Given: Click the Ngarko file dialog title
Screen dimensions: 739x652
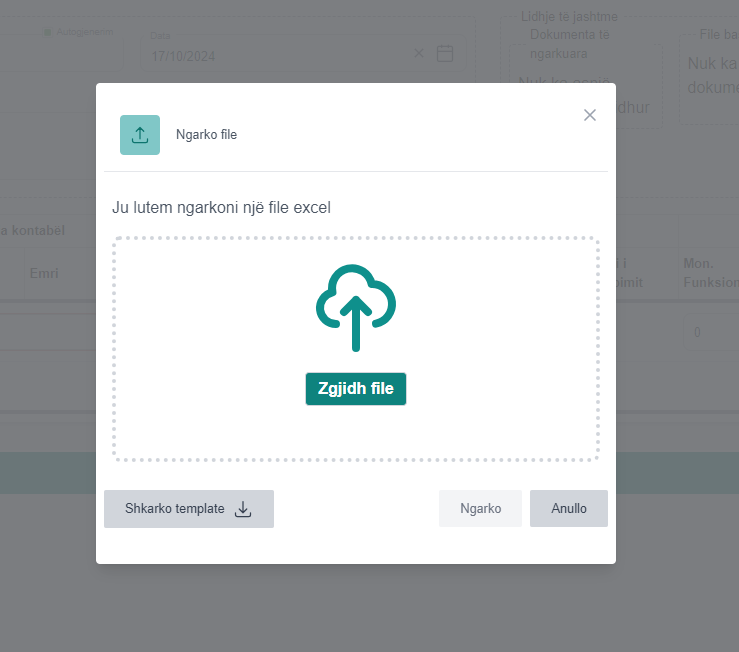Looking at the screenshot, I should pyautogui.click(x=206, y=135).
